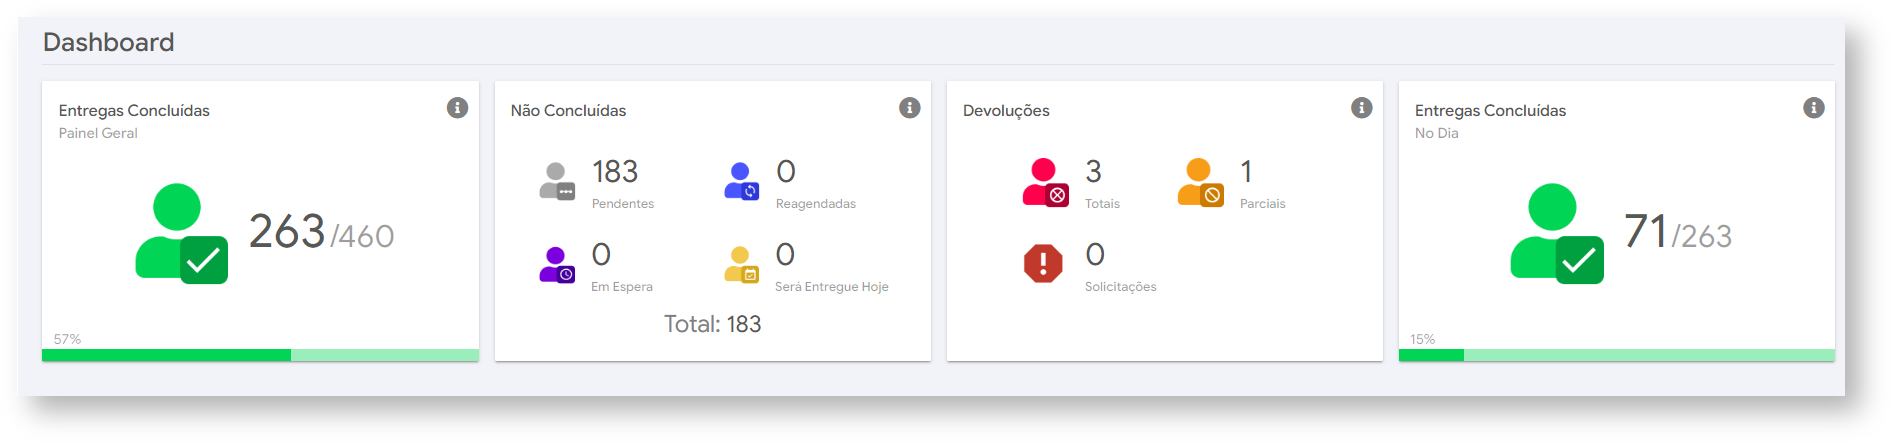The height and width of the screenshot is (444, 1893).
Task: Click the Solicitações label
Action: point(1121,287)
